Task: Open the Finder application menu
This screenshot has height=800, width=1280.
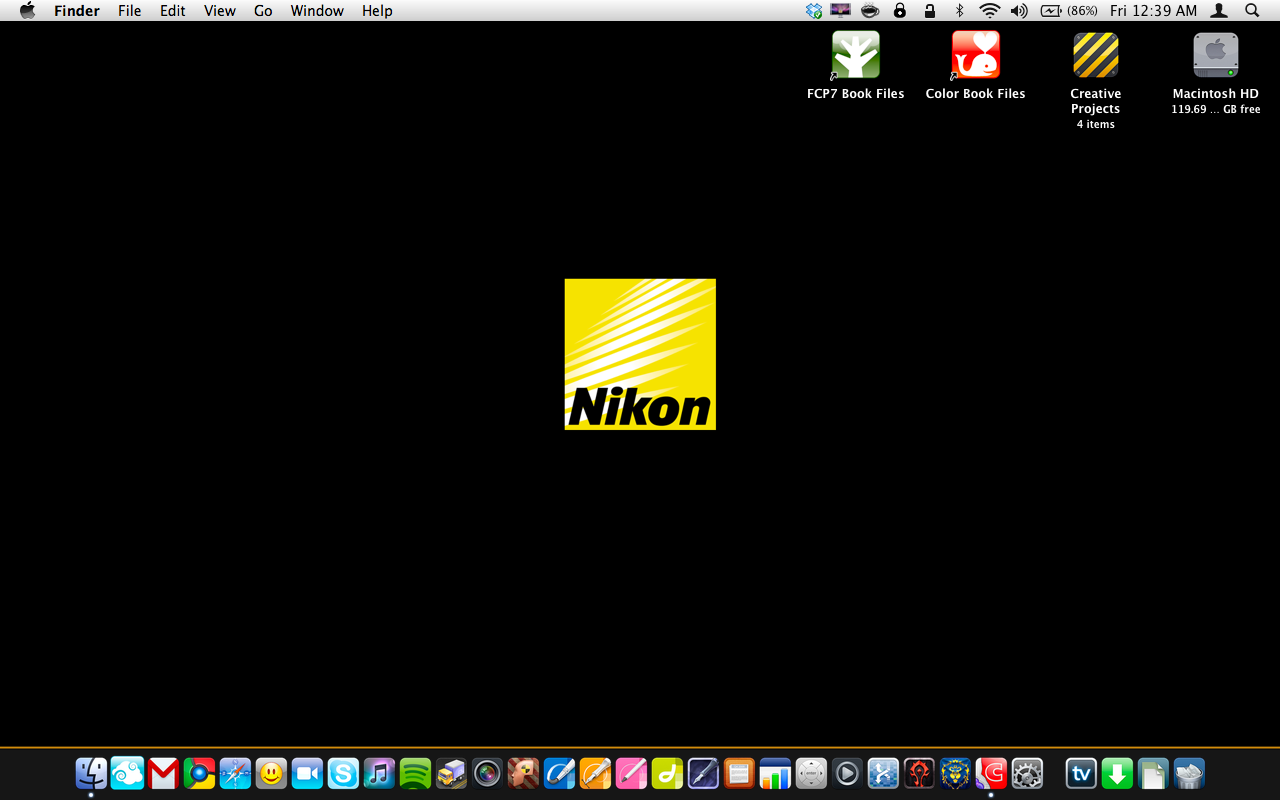Action: coord(77,10)
